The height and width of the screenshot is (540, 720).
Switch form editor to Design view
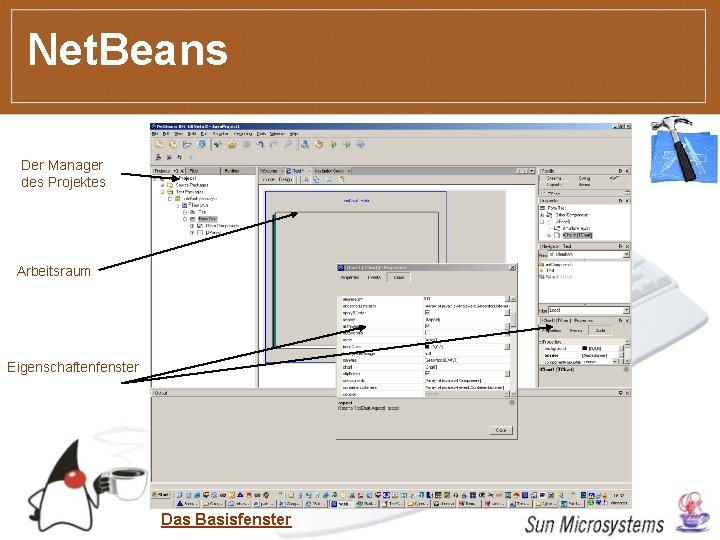pos(285,179)
